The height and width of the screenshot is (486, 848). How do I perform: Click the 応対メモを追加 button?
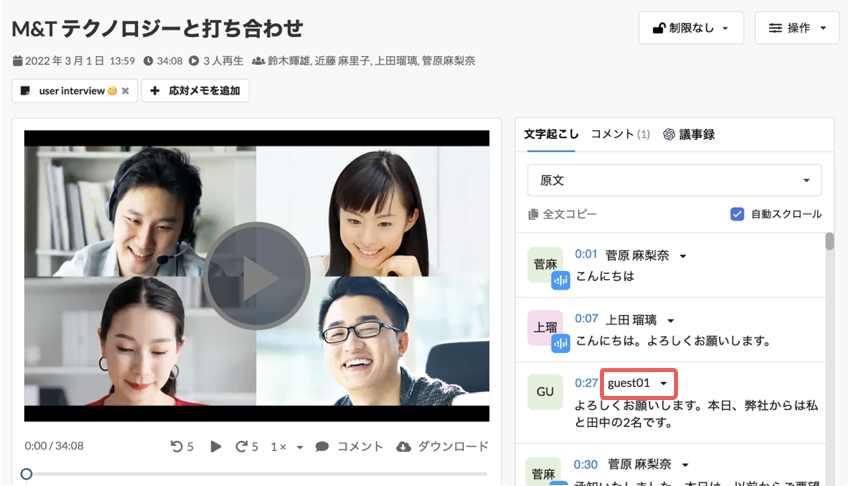[195, 91]
